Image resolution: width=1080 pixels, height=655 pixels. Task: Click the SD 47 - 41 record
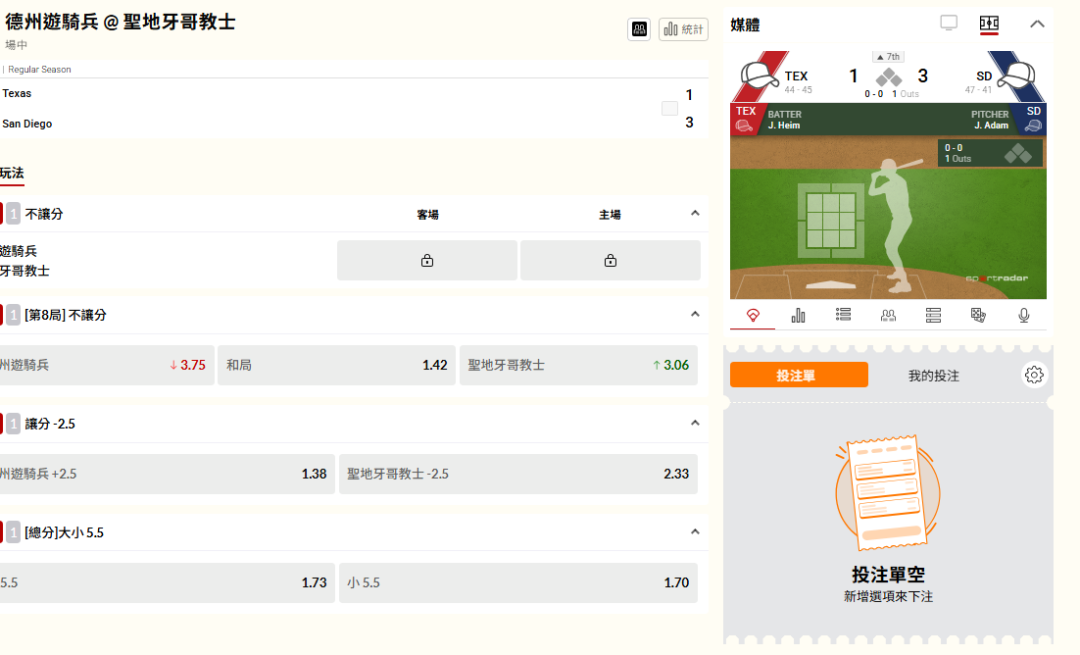tap(978, 90)
